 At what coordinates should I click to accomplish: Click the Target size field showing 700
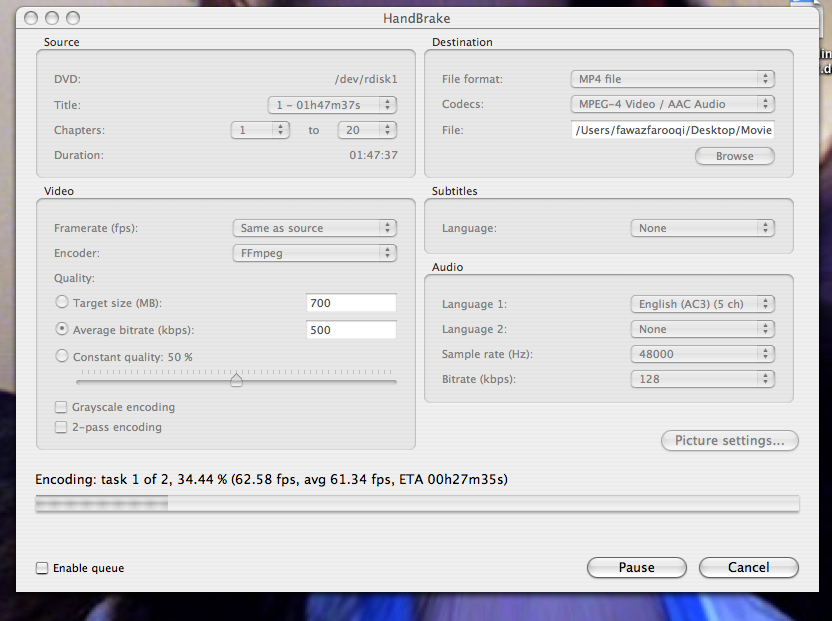[x=351, y=303]
